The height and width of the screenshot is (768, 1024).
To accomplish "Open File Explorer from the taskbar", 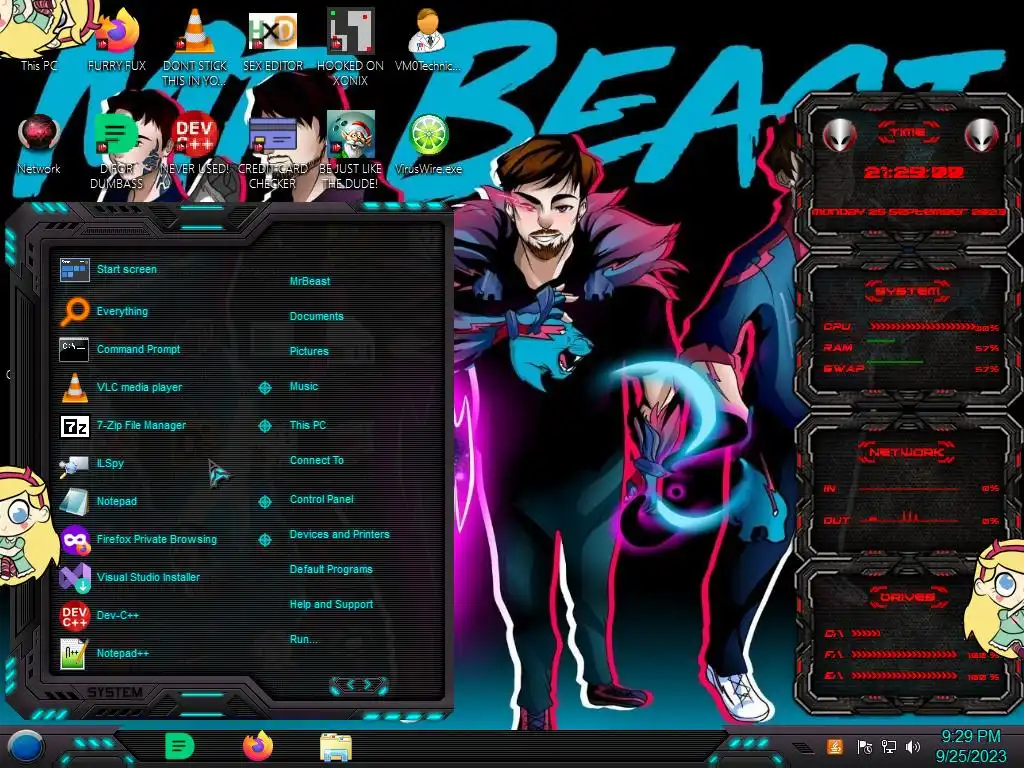I will pyautogui.click(x=336, y=747).
